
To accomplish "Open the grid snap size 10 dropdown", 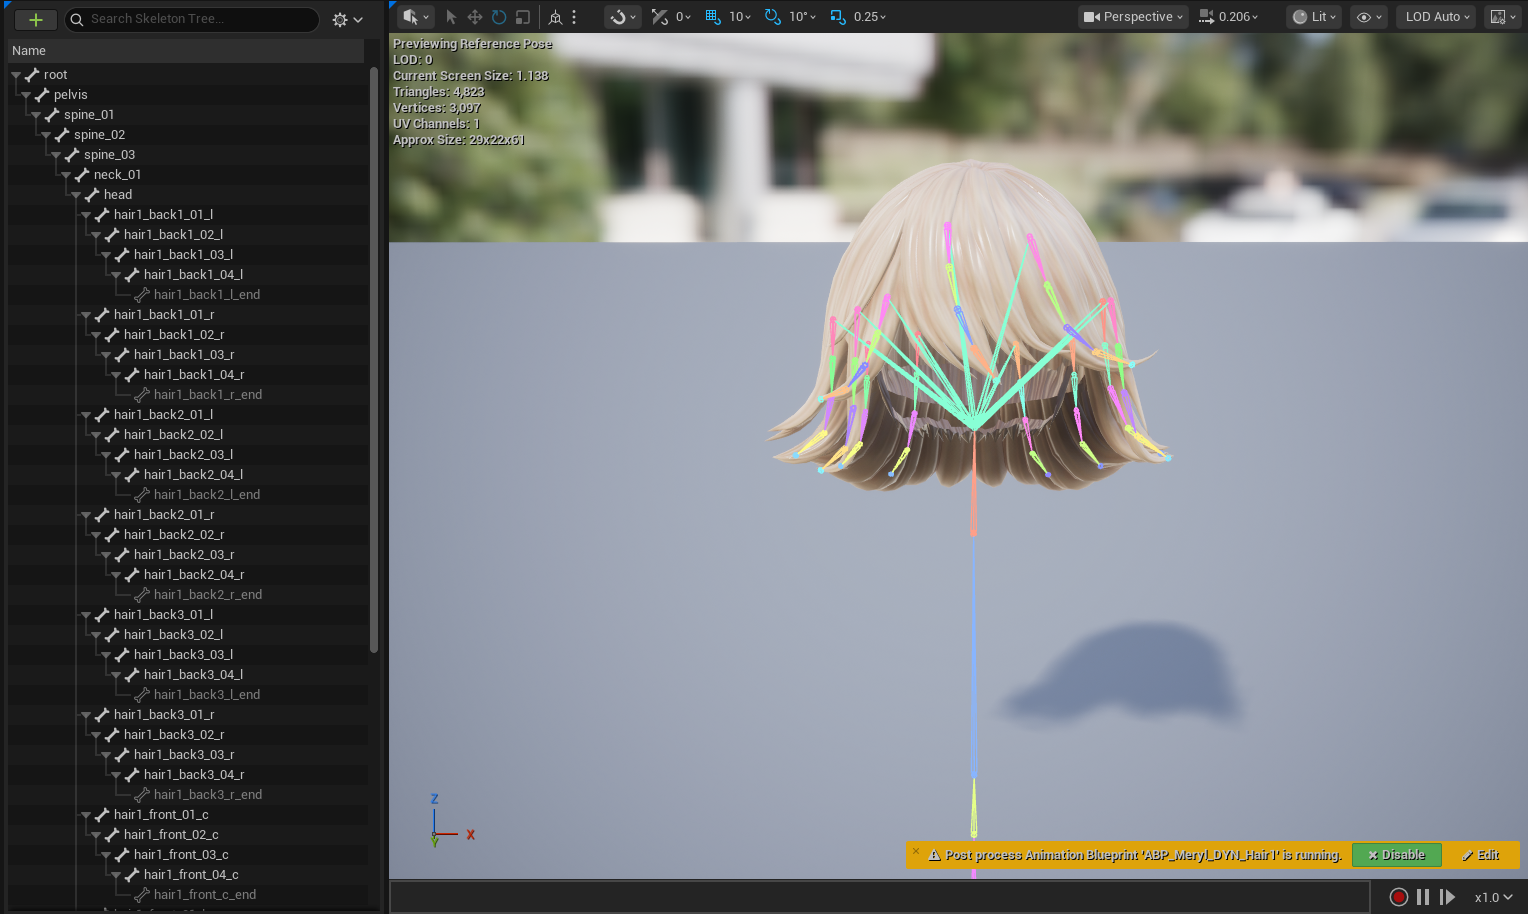I will pyautogui.click(x=740, y=17).
